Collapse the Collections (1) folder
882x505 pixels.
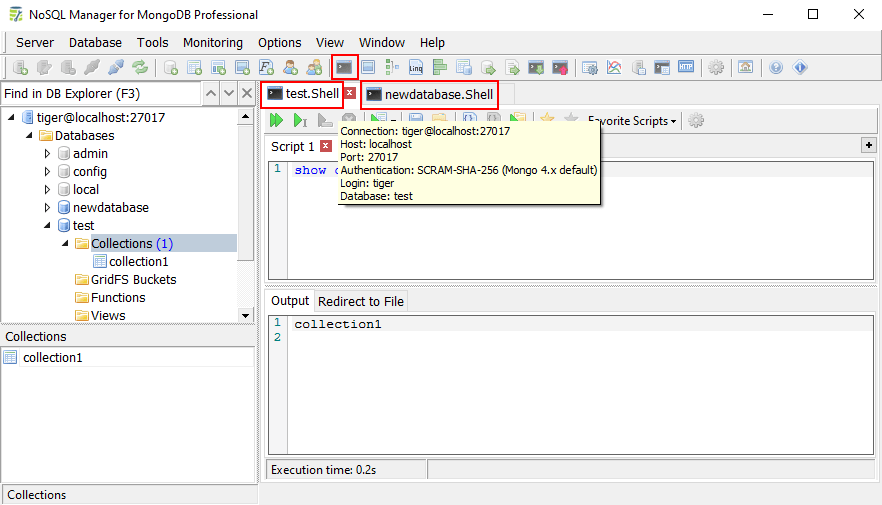65,244
